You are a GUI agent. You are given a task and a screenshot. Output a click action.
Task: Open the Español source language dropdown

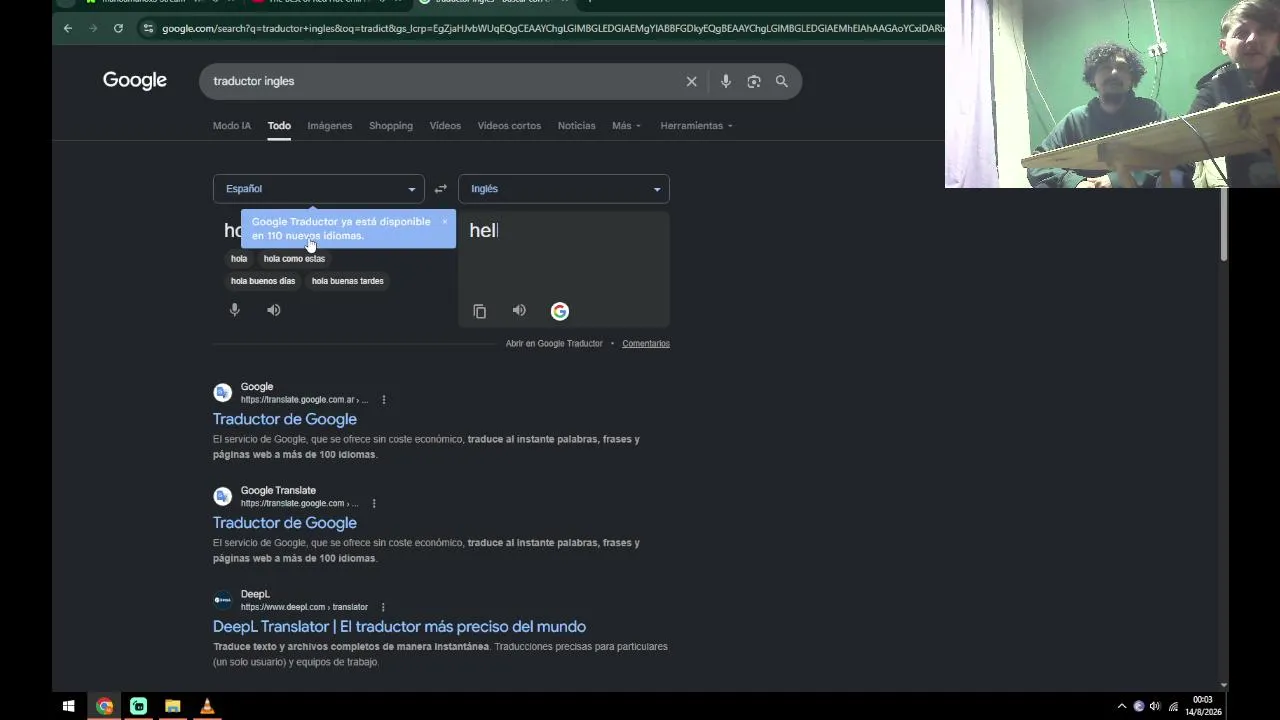[319, 189]
